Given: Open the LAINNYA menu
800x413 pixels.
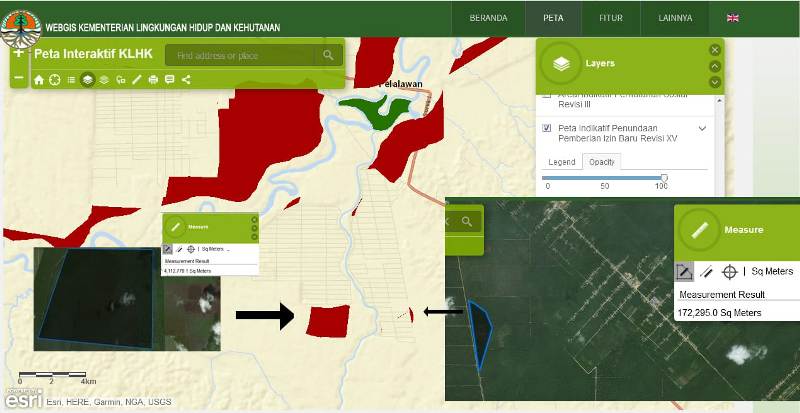Looking at the screenshot, I should click(x=675, y=18).
